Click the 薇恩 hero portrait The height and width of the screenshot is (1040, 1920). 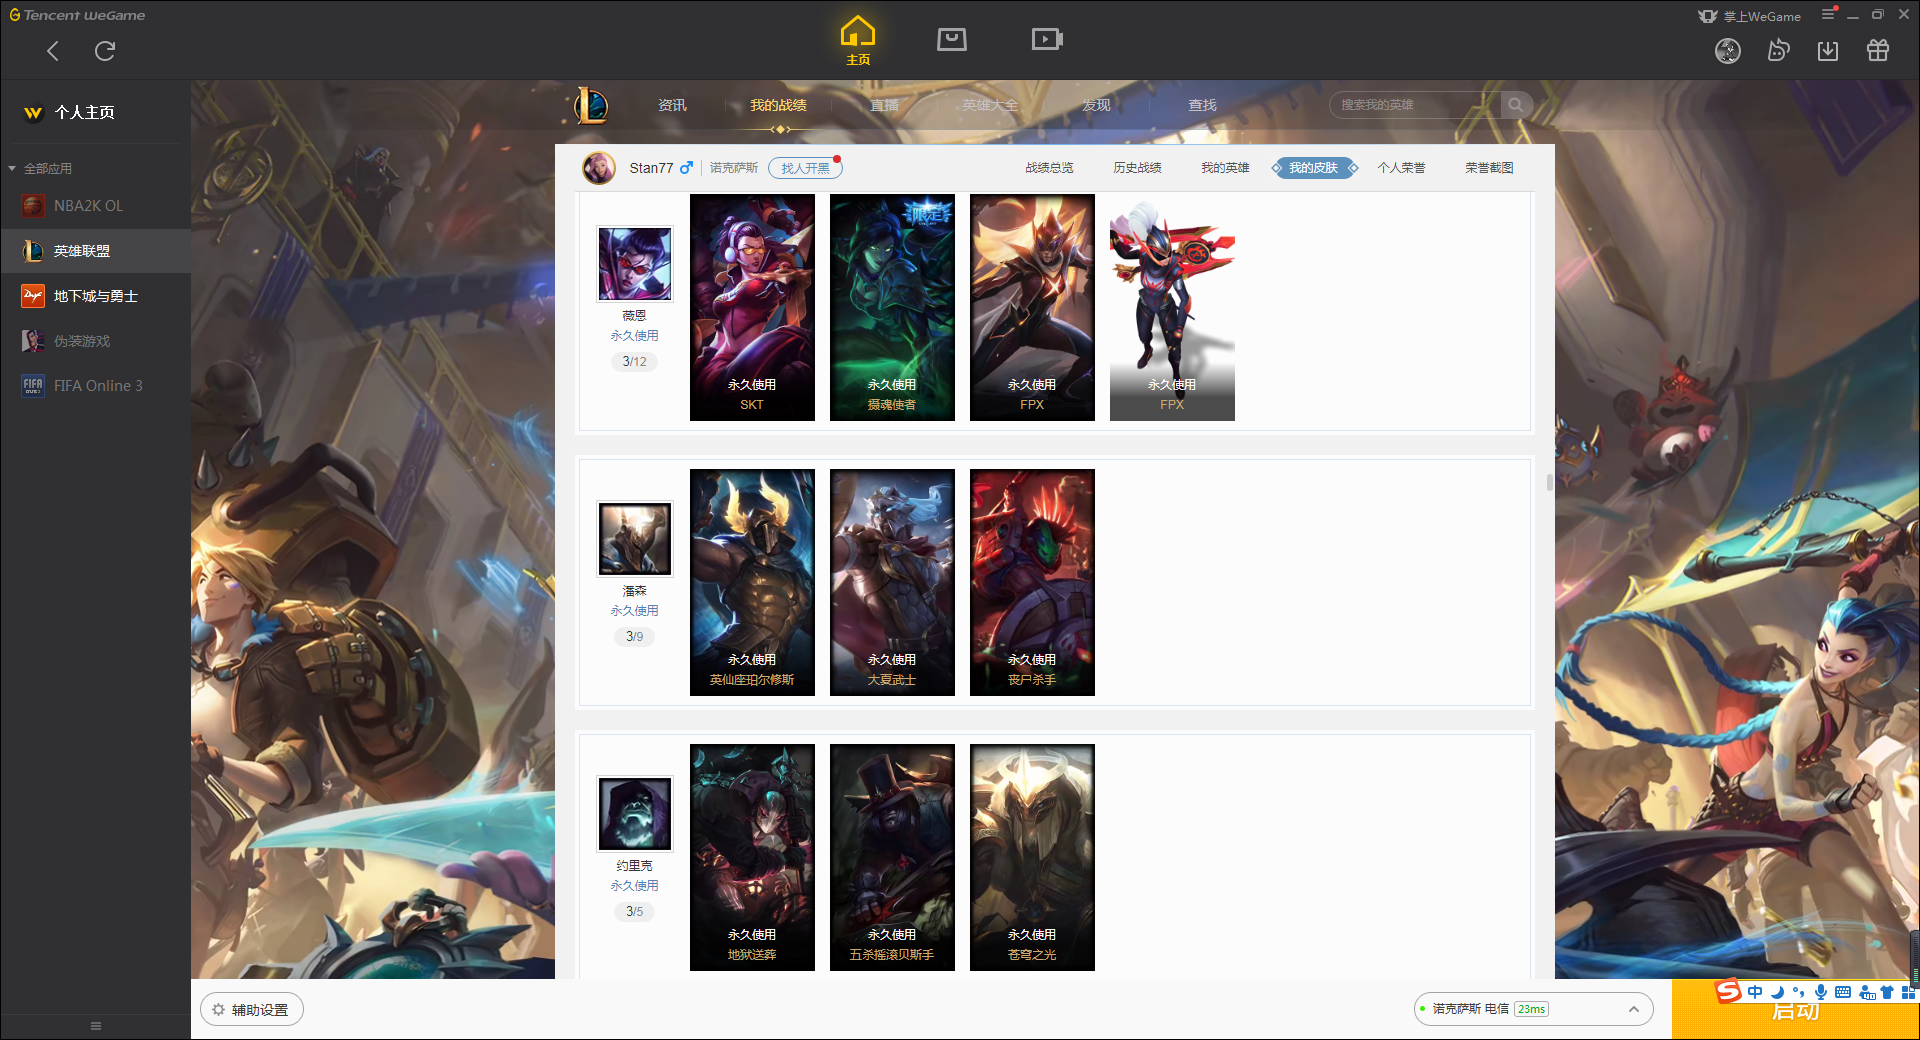tap(635, 263)
